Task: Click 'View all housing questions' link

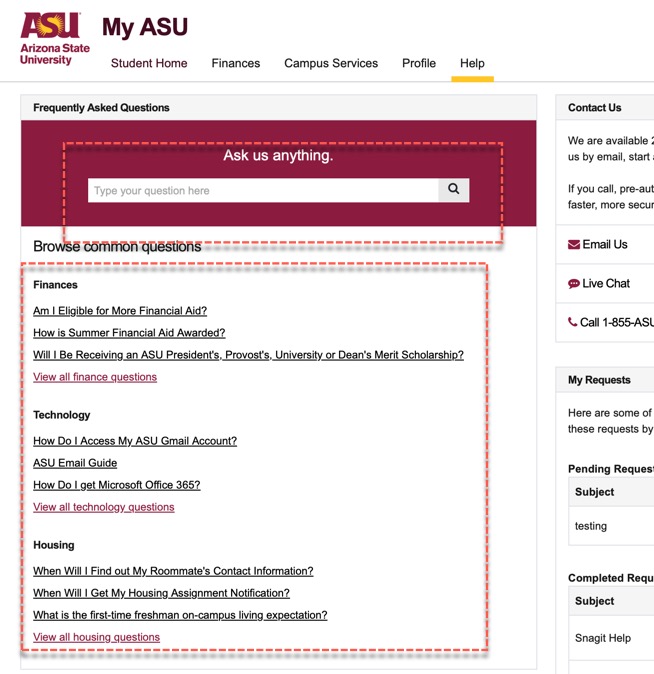Action: pos(96,637)
